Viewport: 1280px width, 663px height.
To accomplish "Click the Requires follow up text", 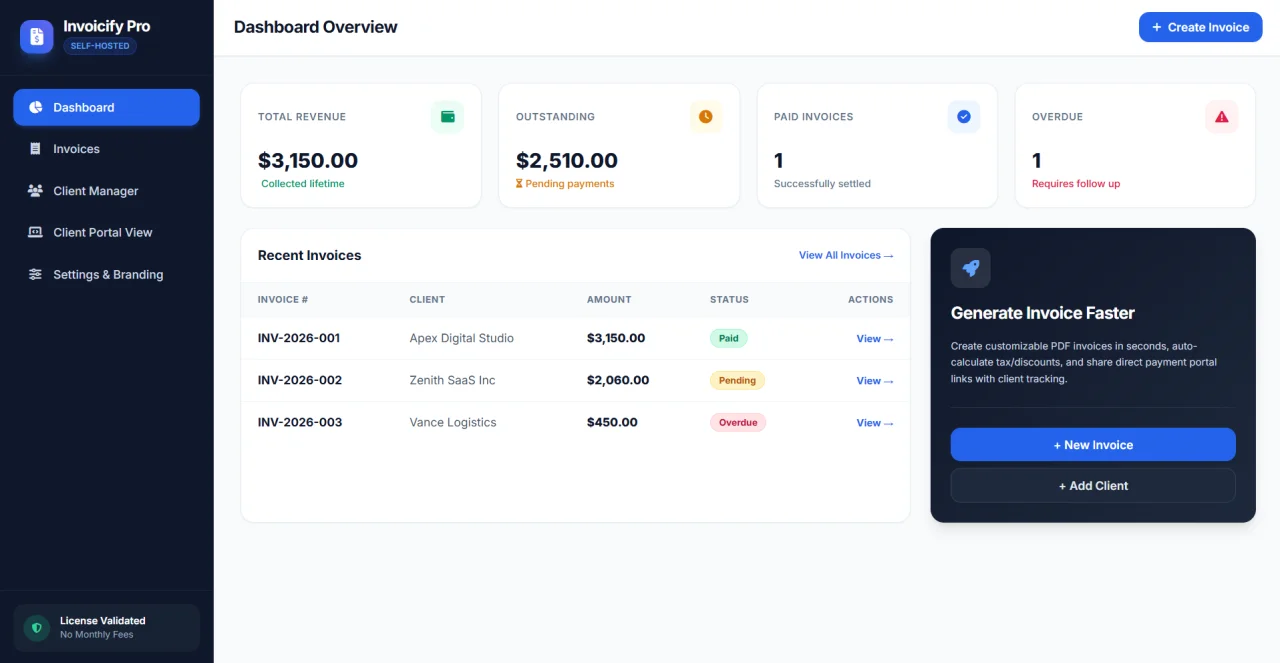I will tap(1076, 184).
